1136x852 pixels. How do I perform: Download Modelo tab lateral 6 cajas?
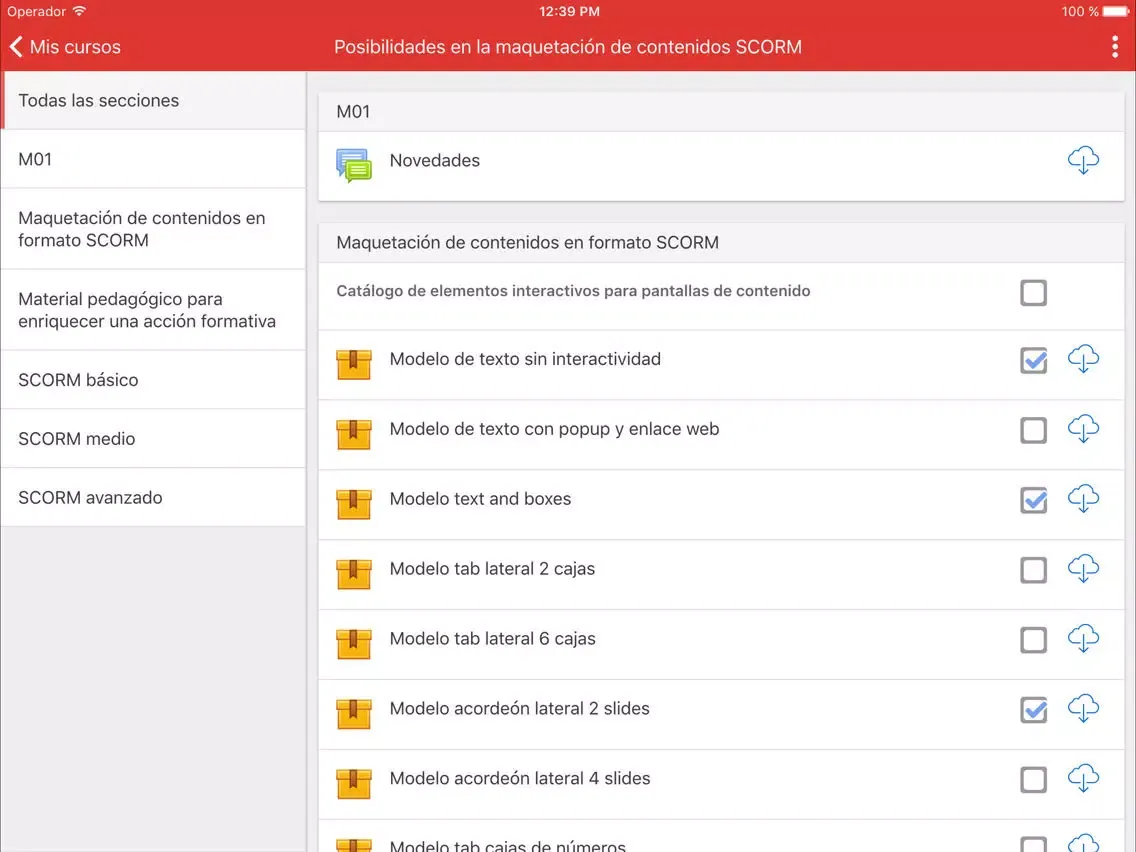[x=1083, y=639]
